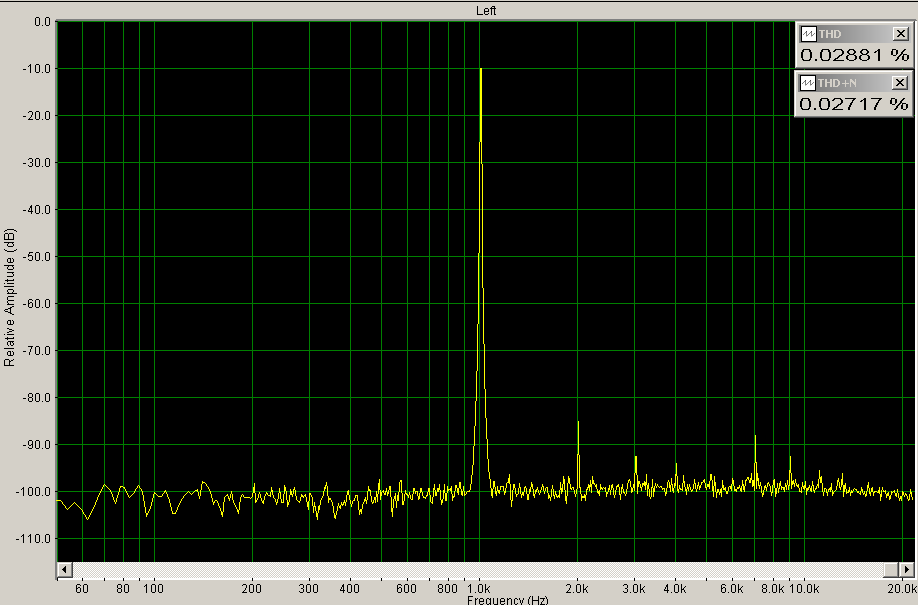Image resolution: width=918 pixels, height=605 pixels.
Task: Click the -10.0 amplitude tick label
Action: point(37,69)
